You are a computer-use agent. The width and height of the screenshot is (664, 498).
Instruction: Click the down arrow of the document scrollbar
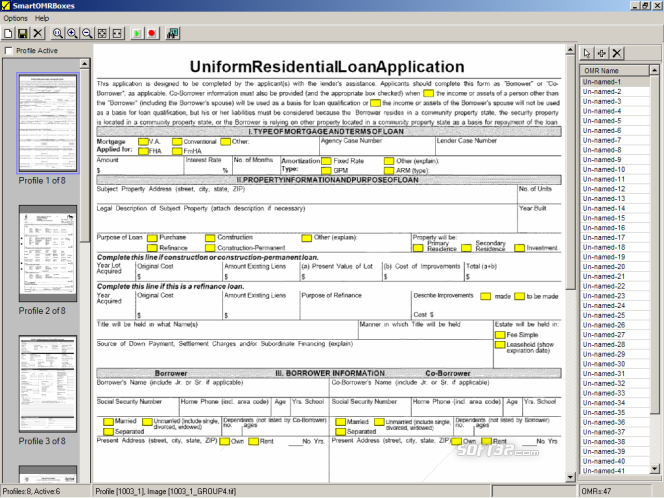click(x=570, y=477)
